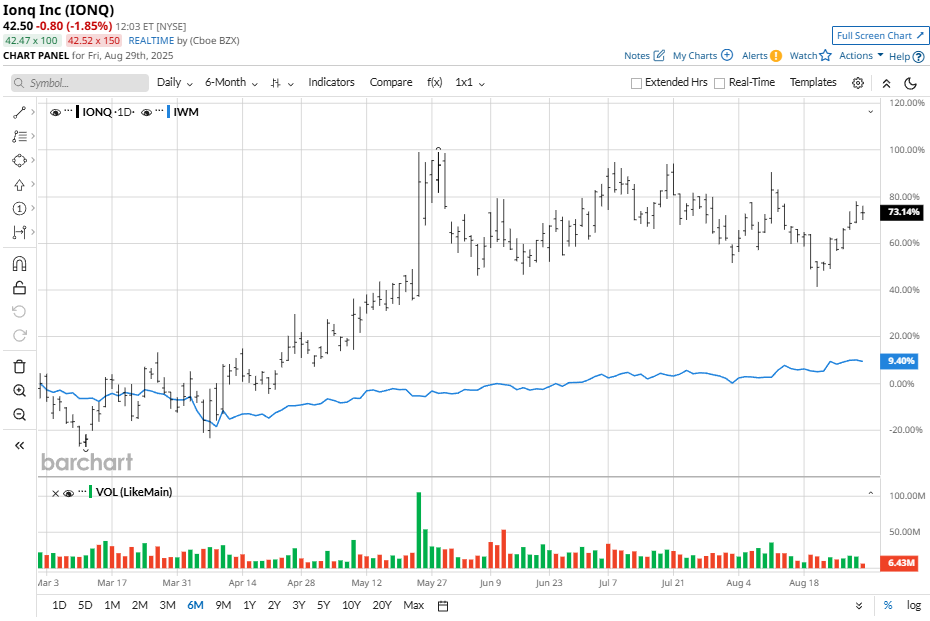
Task: Hide the IWM comparison eye icon
Action: (146, 112)
